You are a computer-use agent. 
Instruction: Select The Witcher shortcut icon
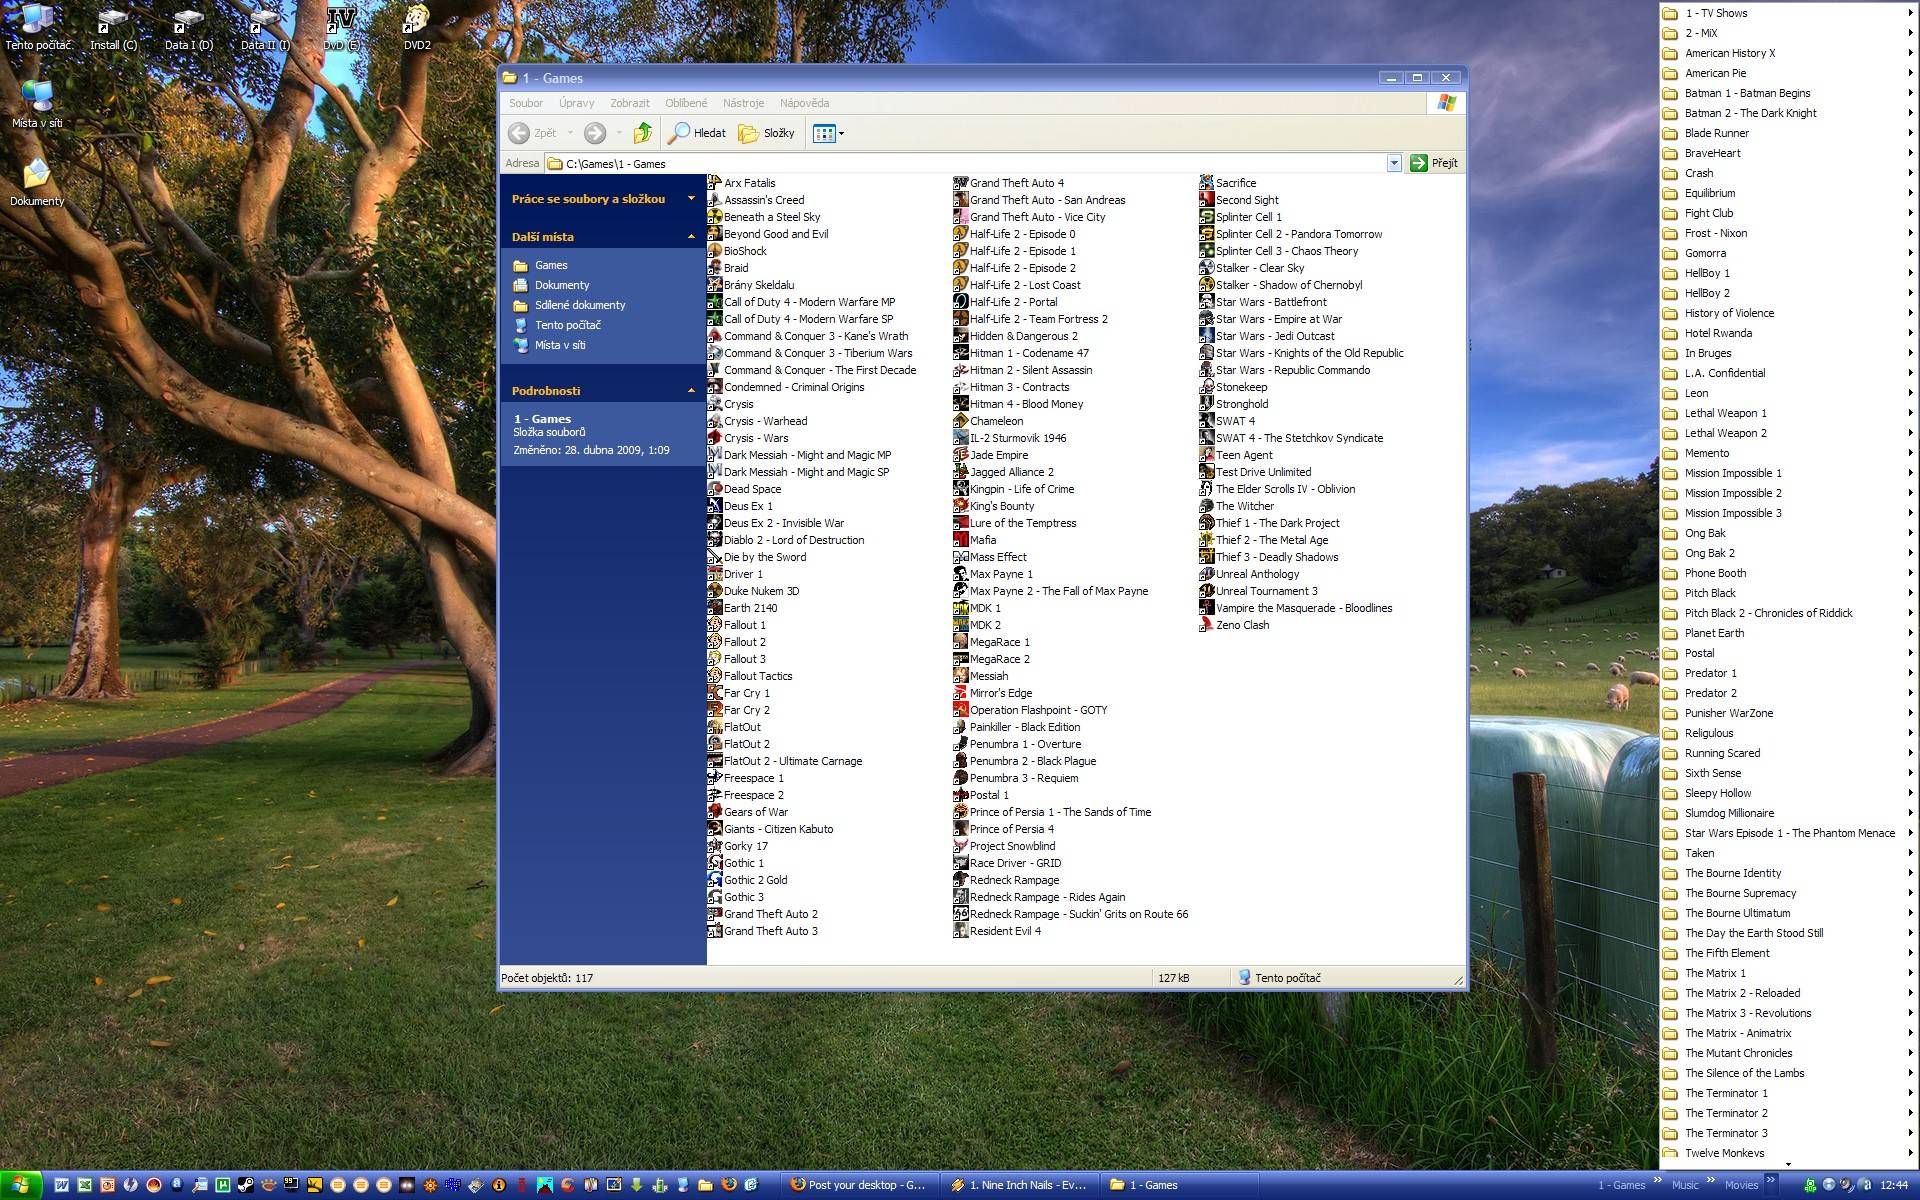pos(1207,506)
